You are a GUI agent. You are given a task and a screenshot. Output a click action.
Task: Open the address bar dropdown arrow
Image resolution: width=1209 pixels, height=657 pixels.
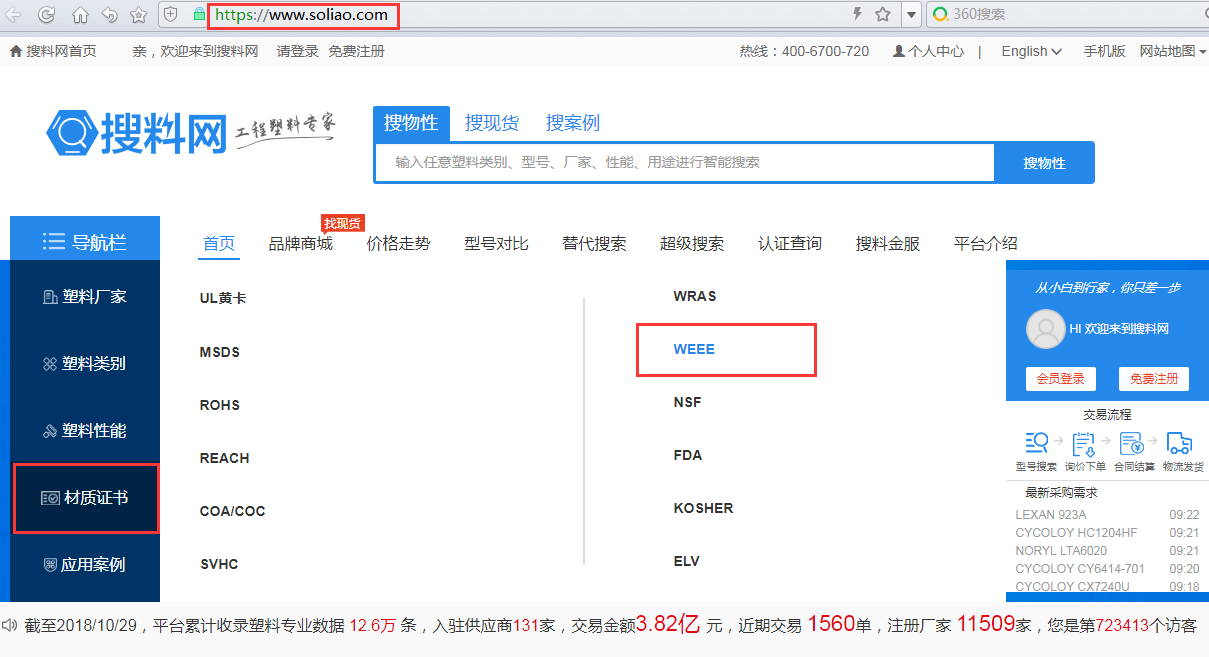[x=910, y=15]
